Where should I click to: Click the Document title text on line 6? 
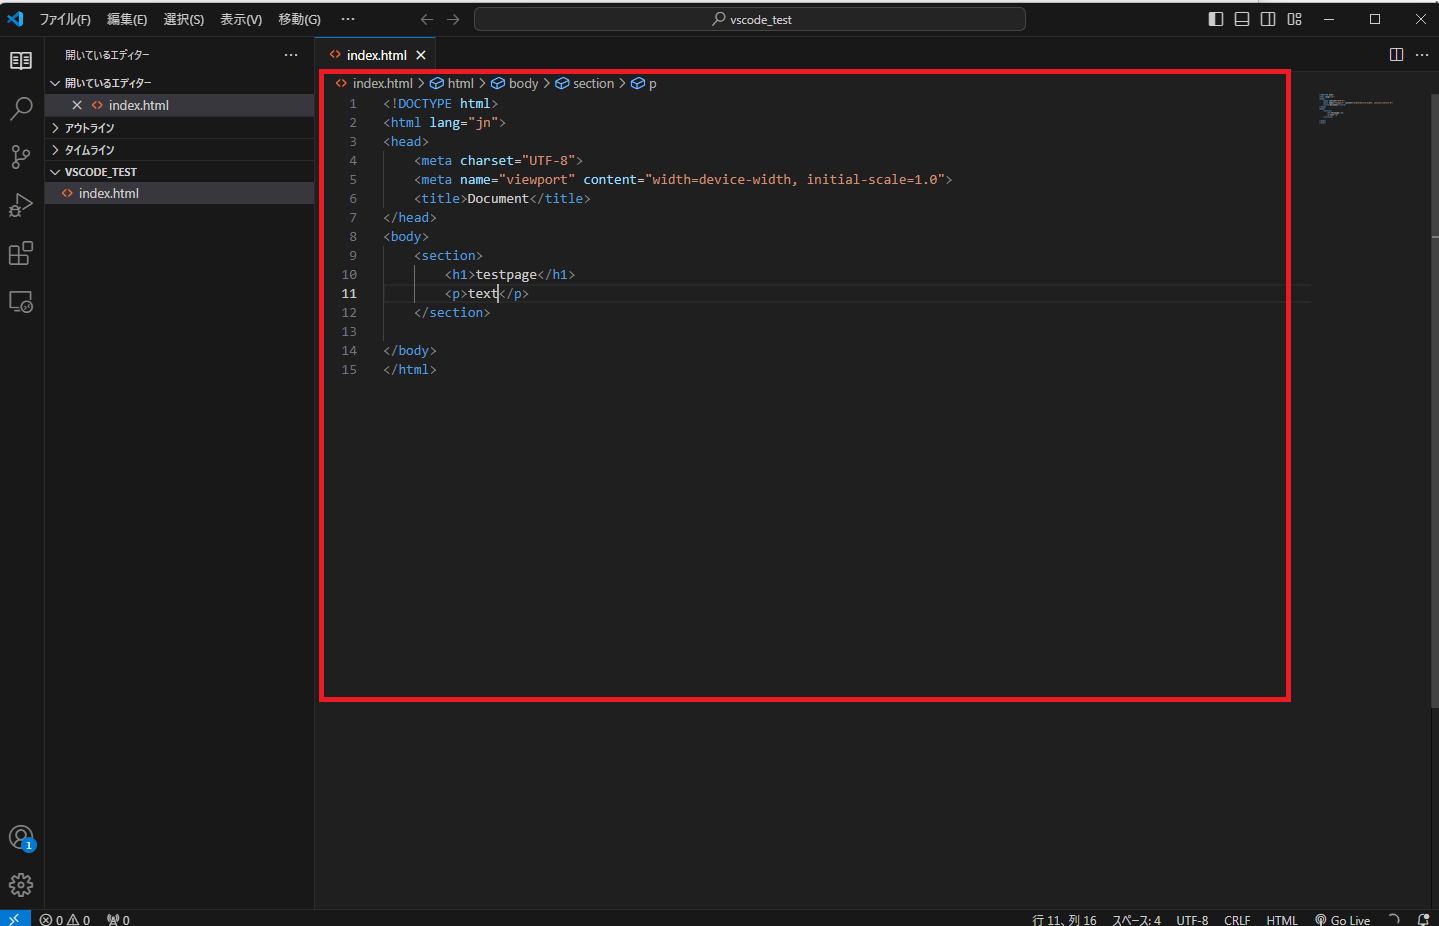[x=498, y=198]
